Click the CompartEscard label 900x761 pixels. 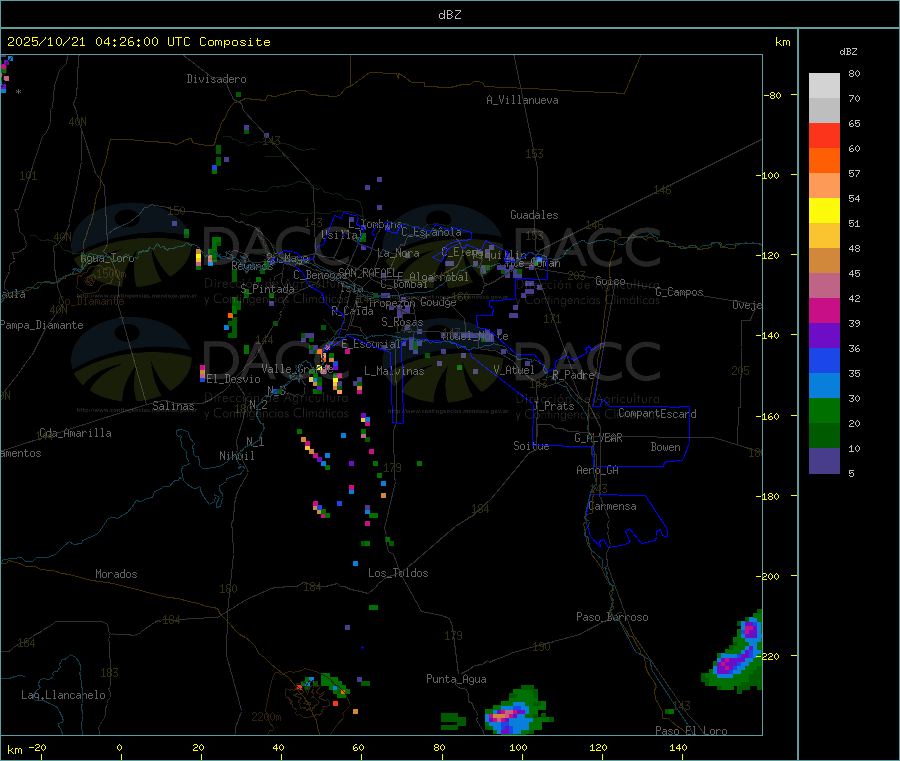tap(657, 414)
